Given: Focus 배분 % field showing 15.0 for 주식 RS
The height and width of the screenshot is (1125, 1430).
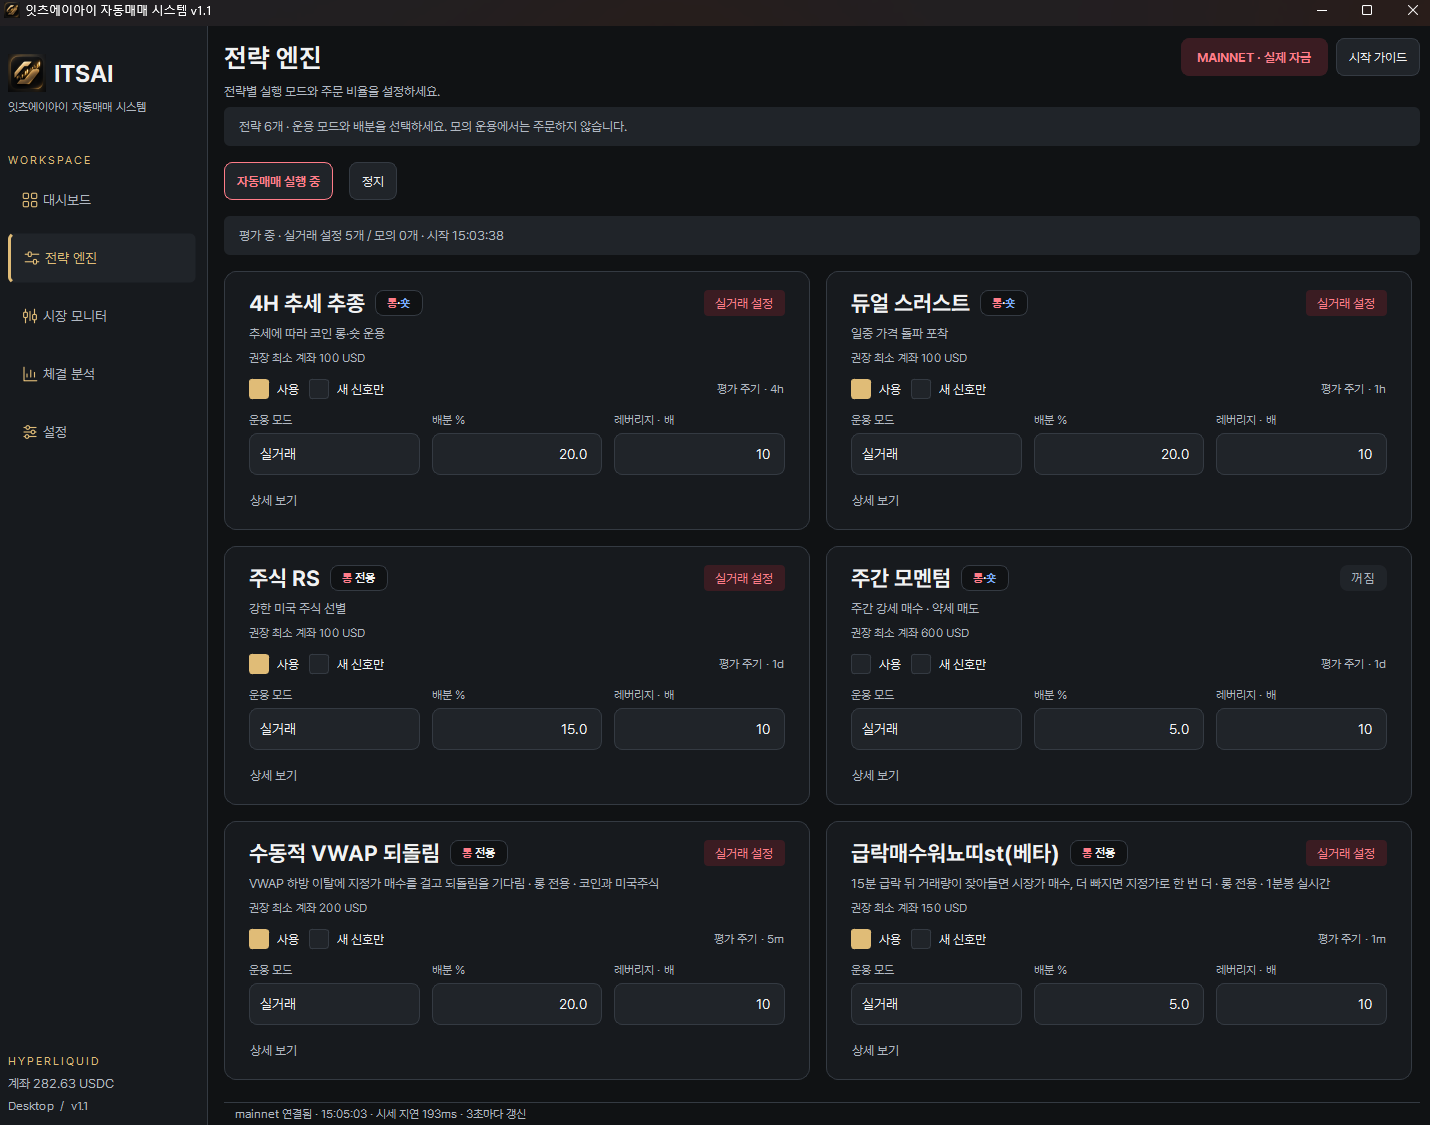Looking at the screenshot, I should (517, 729).
